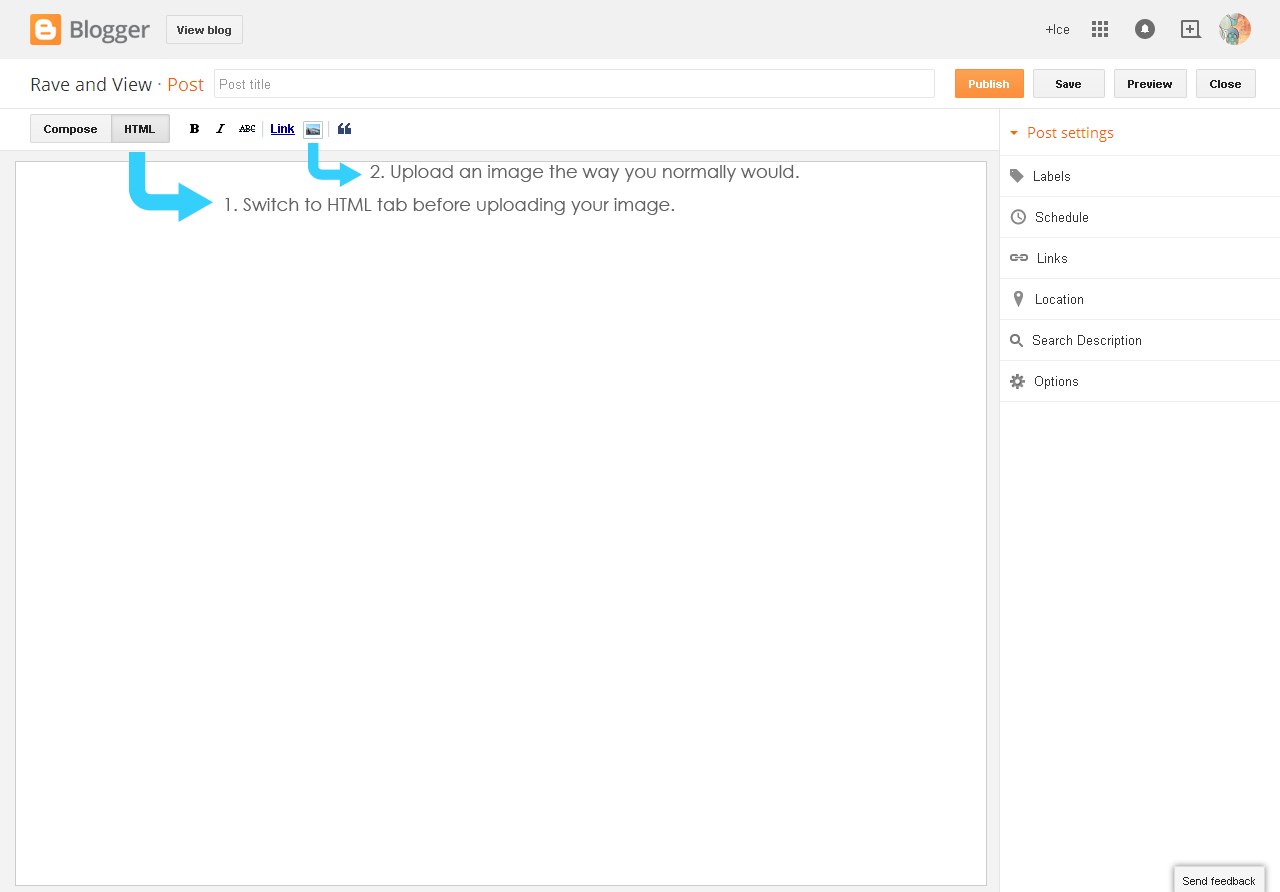Open the Labels panel
The width and height of the screenshot is (1280, 892).
[x=1052, y=176]
